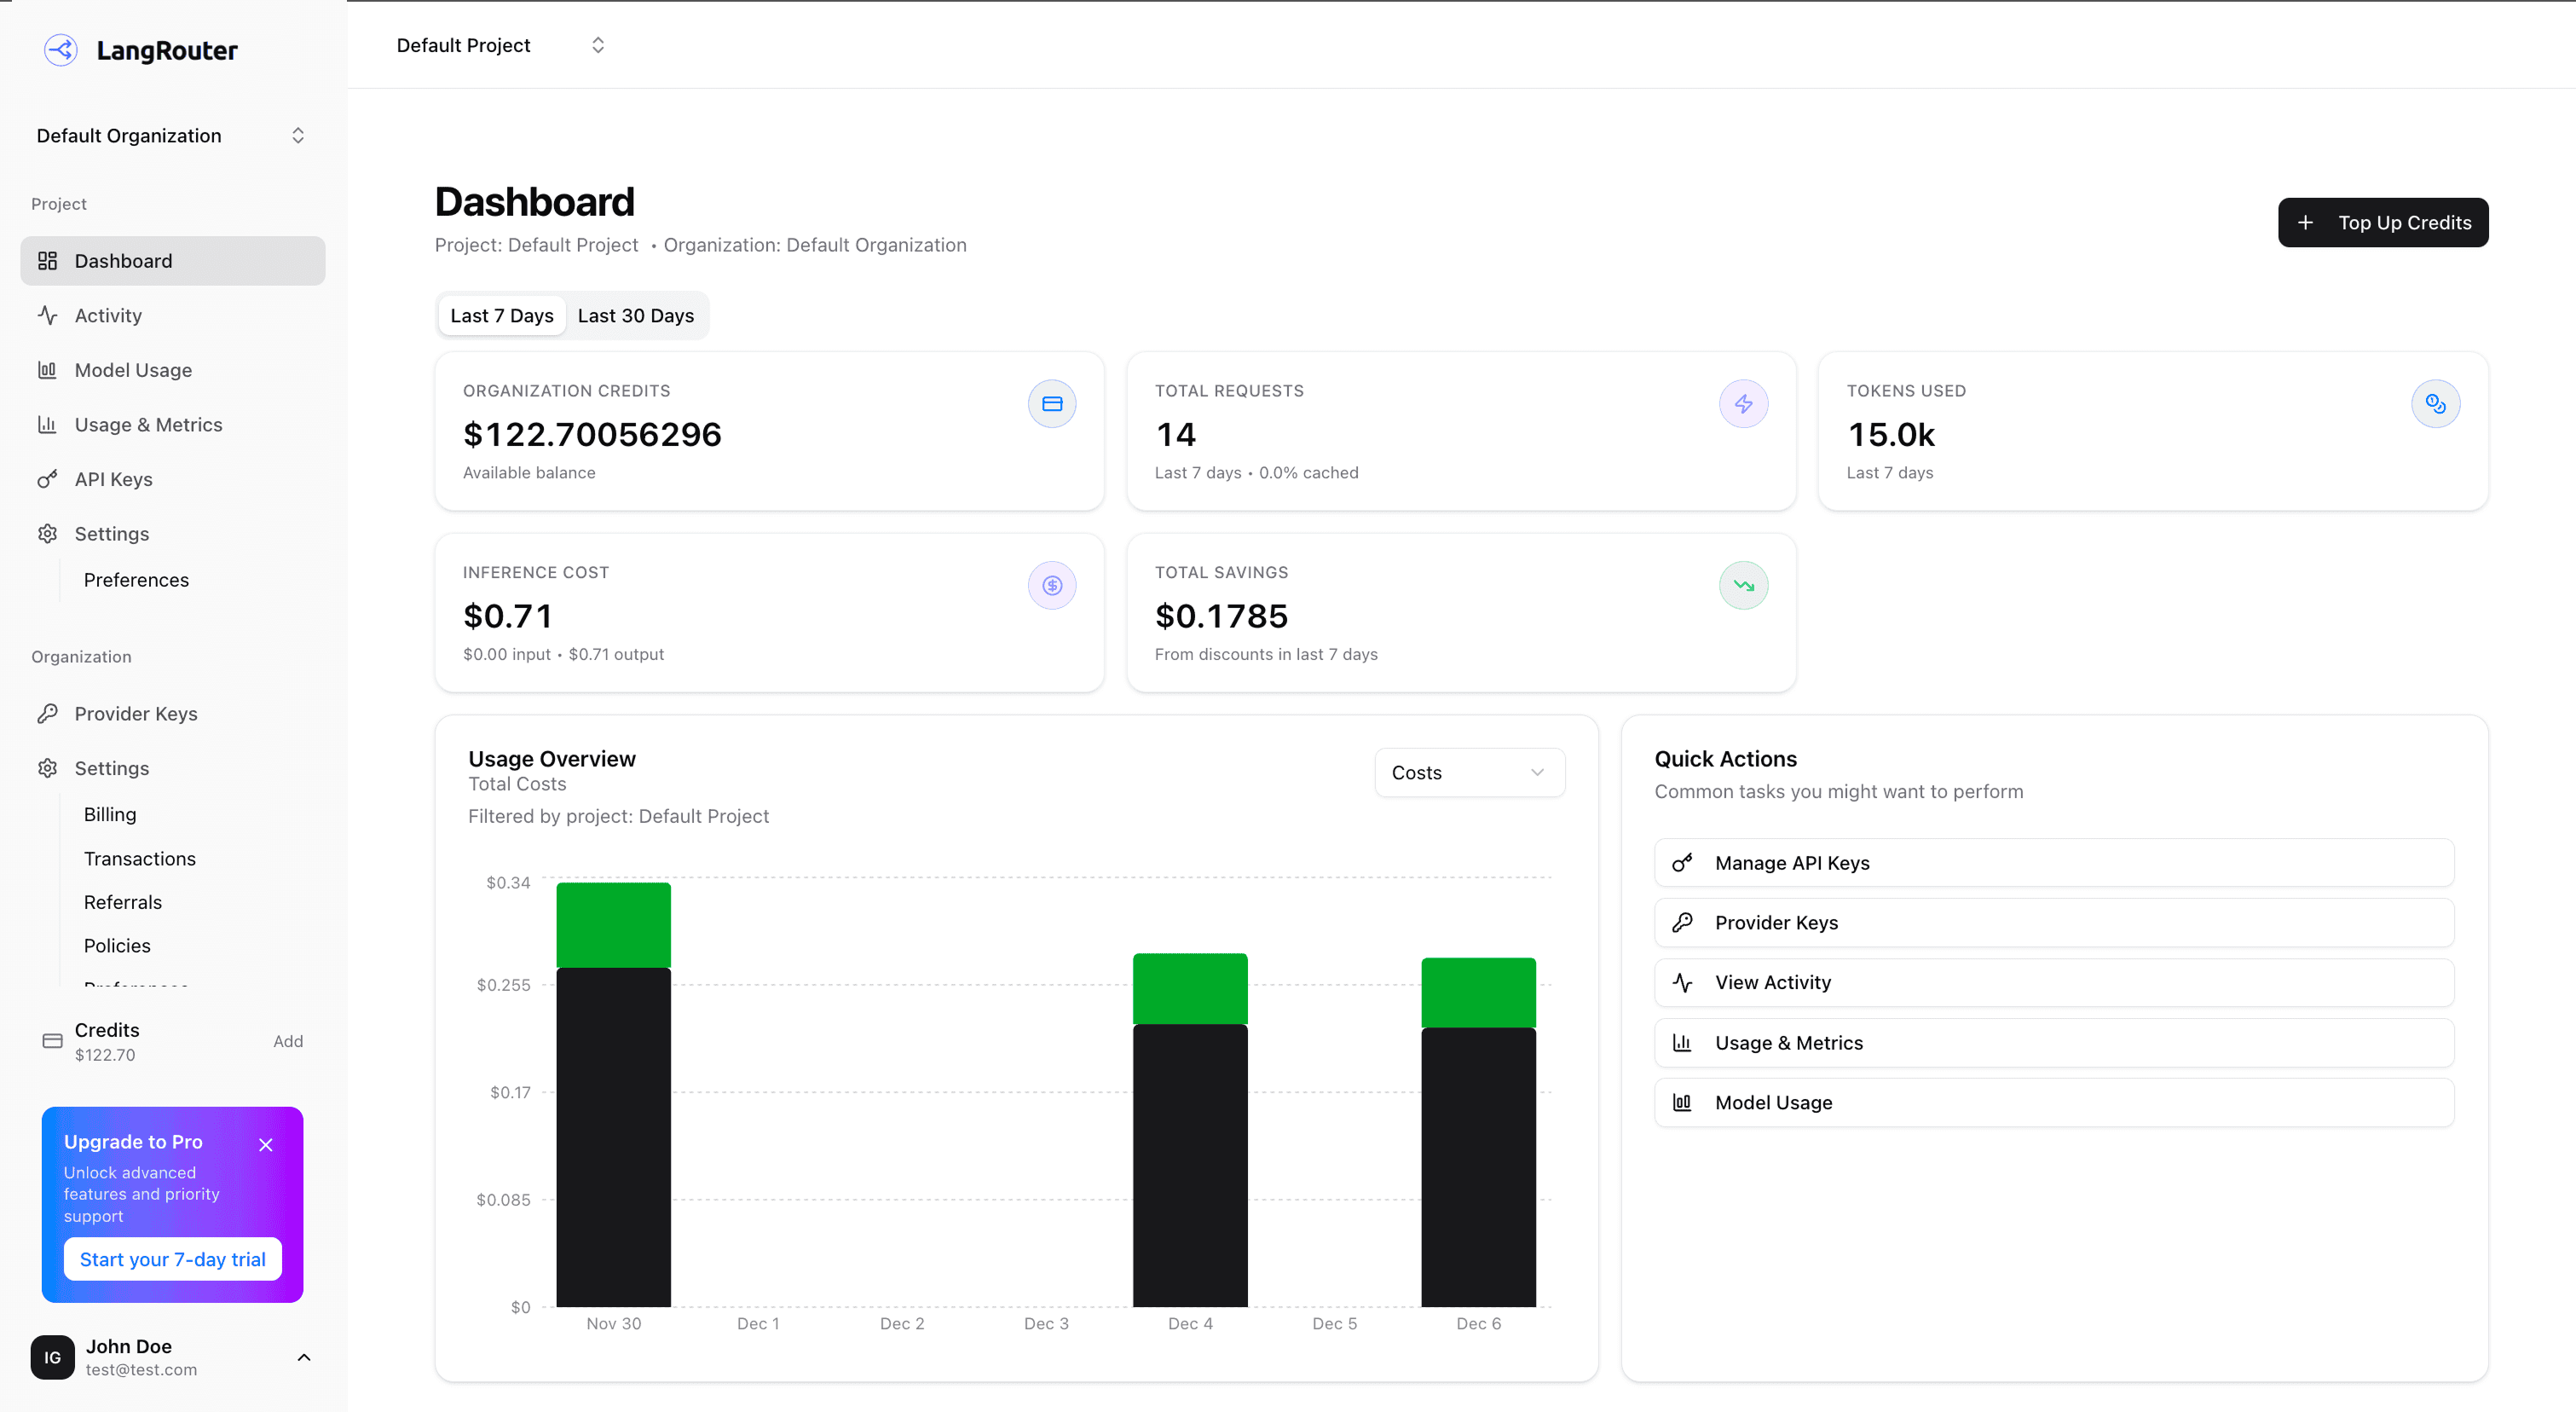Click the LangRouter logo icon
The width and height of the screenshot is (2576, 1412).
61,50
